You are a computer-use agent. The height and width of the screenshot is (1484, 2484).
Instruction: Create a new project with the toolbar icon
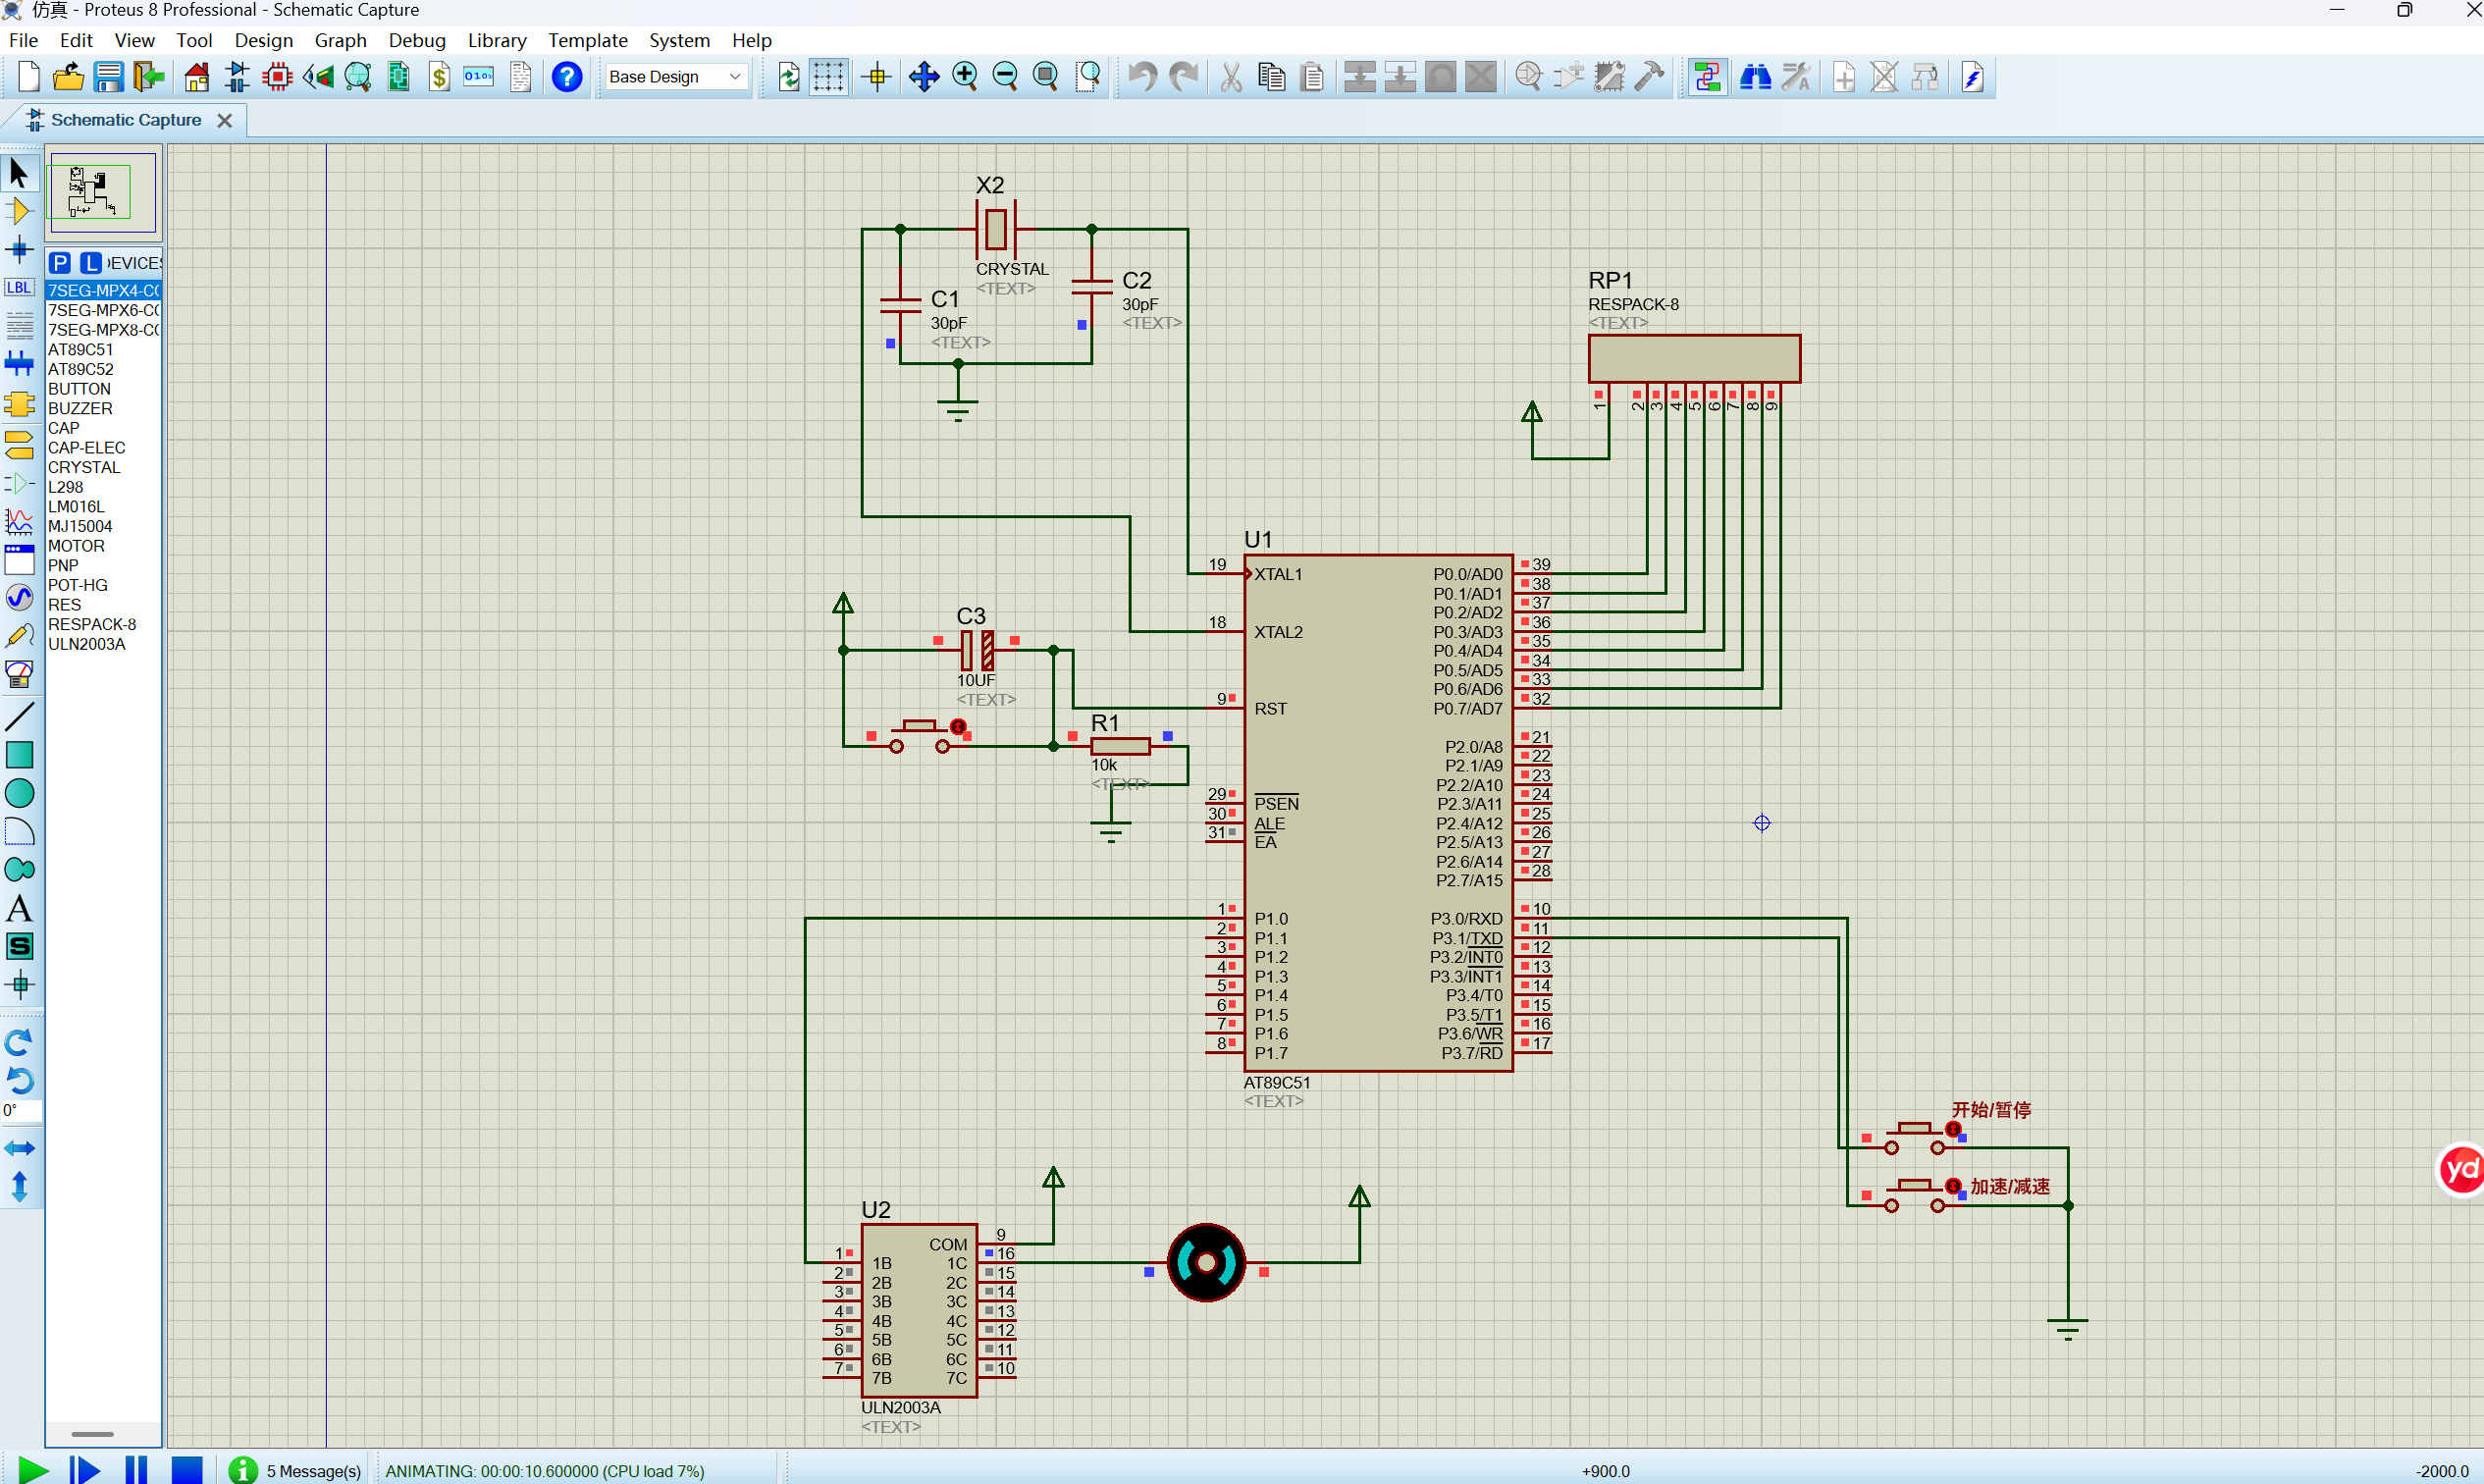click(x=28, y=77)
